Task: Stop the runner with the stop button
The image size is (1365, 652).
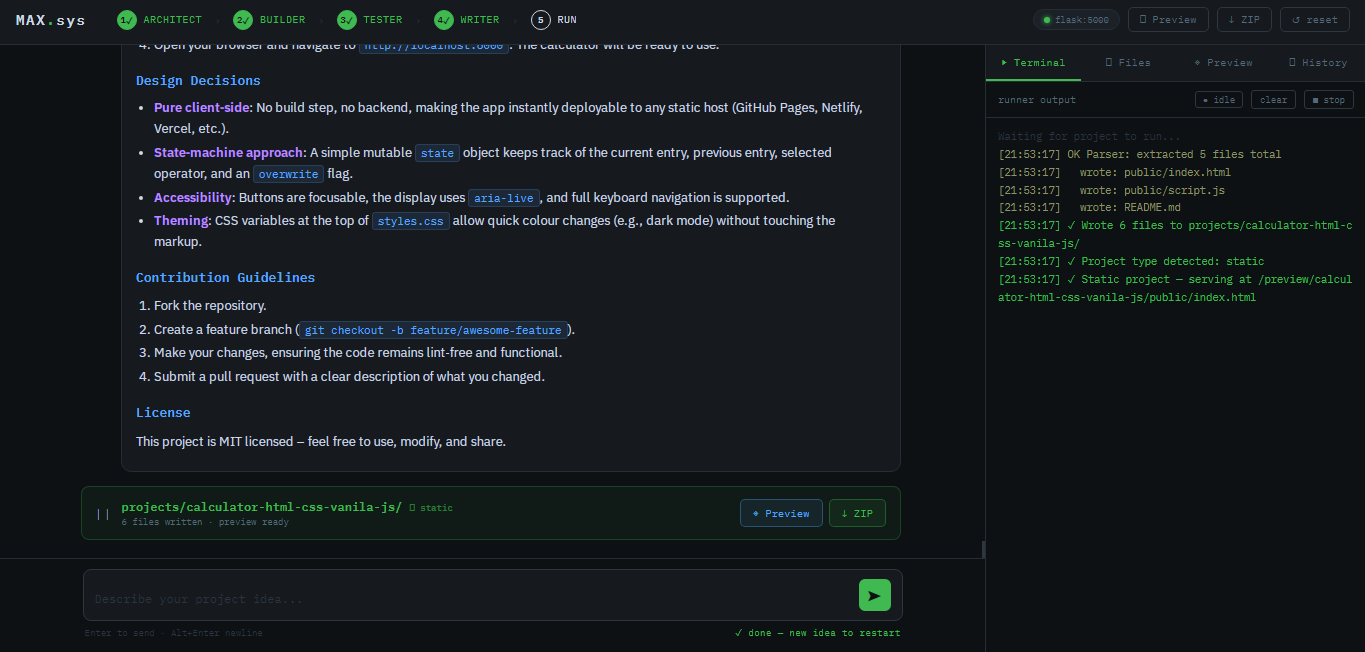Action: coord(1328,100)
